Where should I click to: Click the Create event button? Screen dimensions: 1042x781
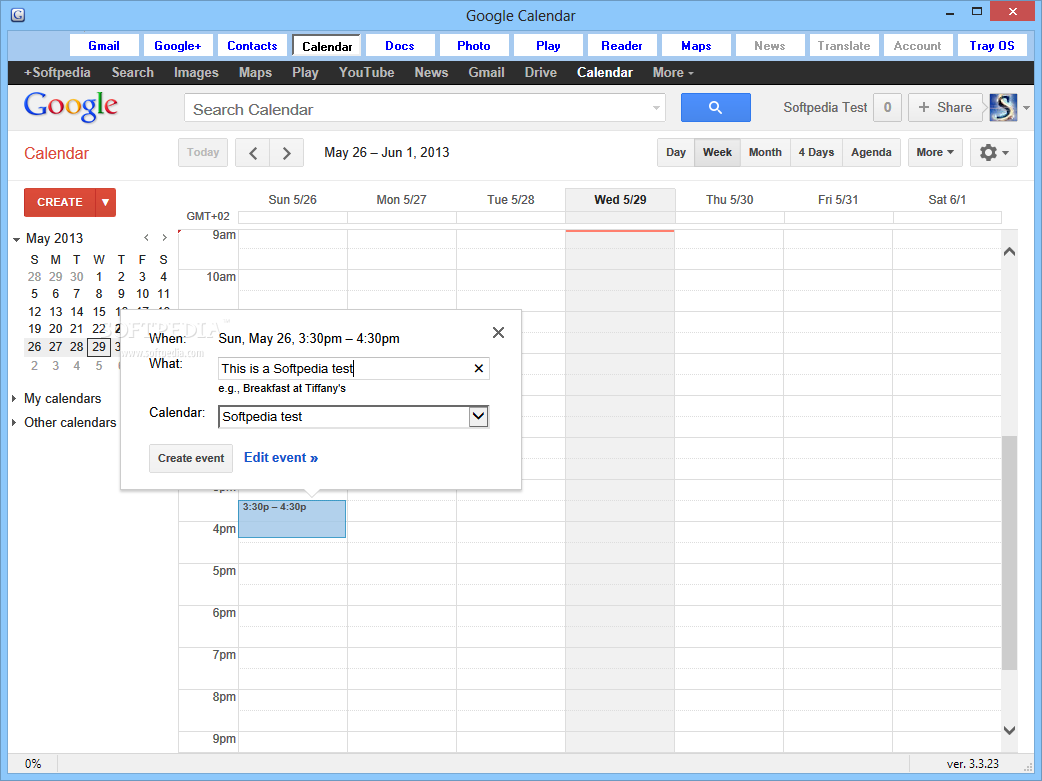pyautogui.click(x=191, y=459)
